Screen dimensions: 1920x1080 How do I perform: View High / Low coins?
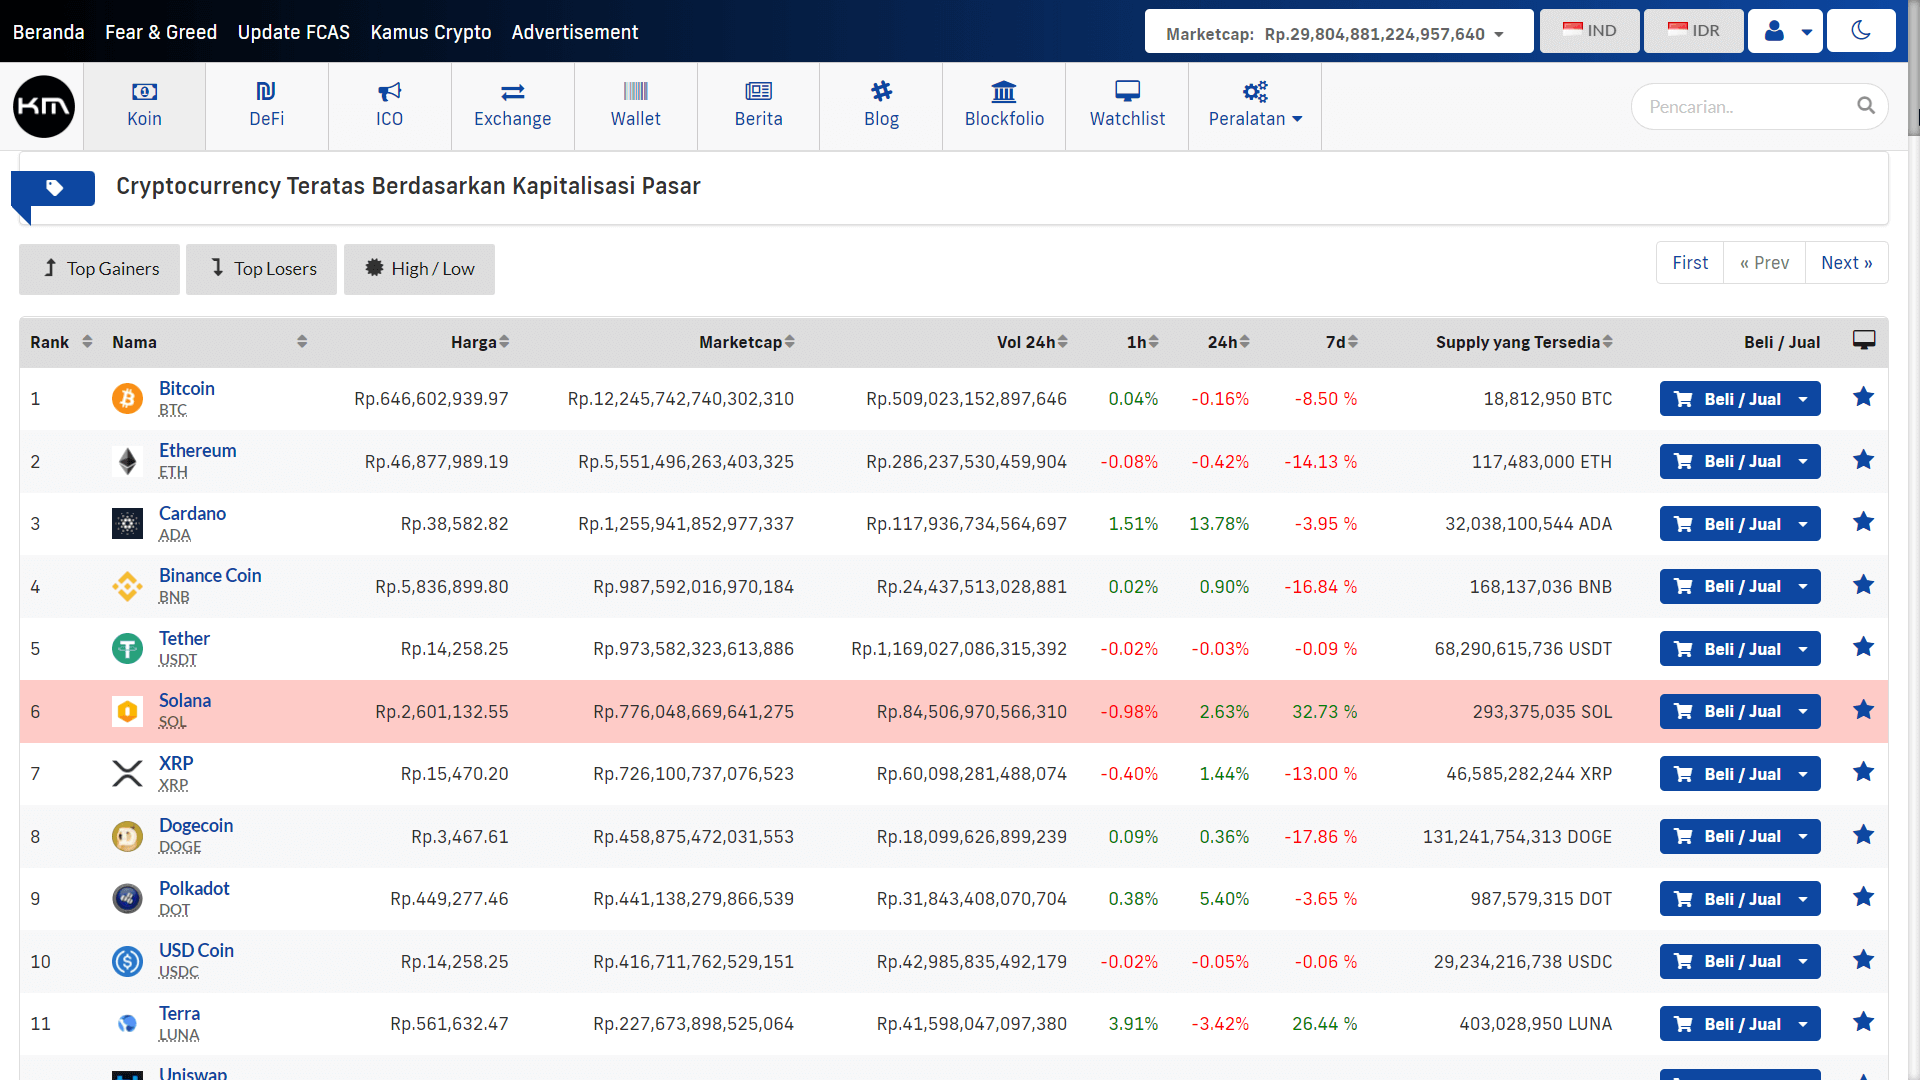[x=419, y=269]
